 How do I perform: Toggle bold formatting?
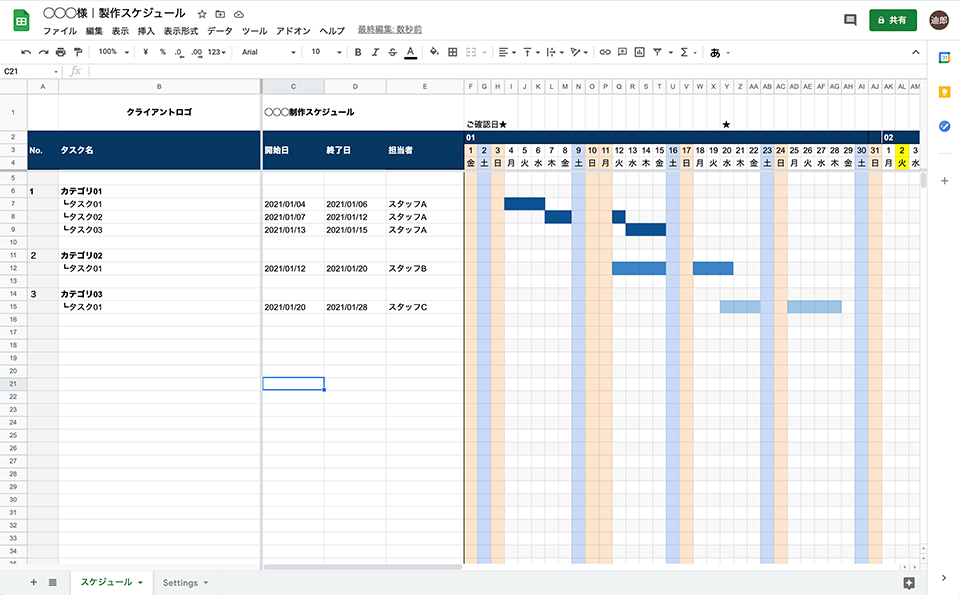pos(358,52)
